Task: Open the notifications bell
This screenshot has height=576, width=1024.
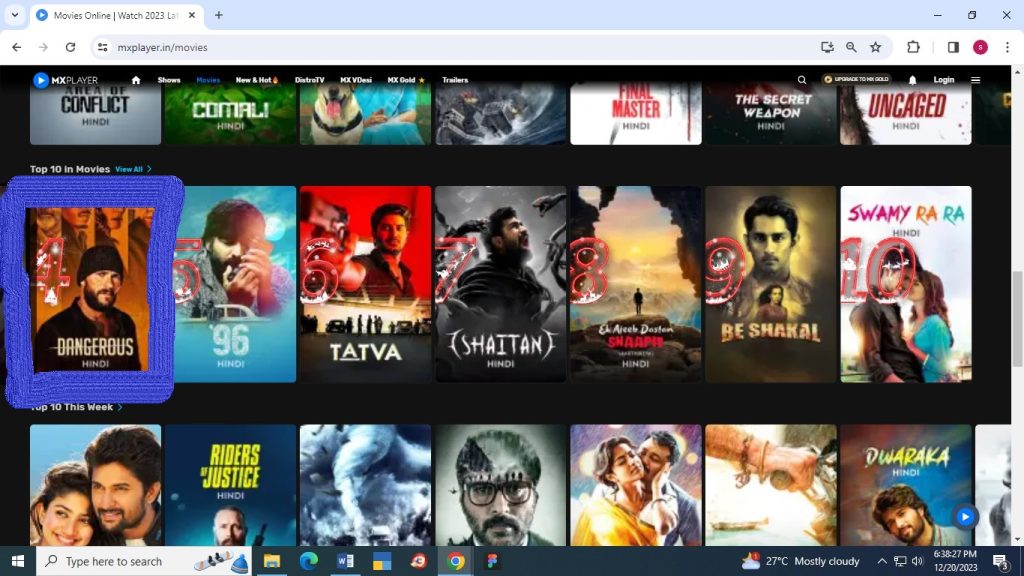Action: (x=912, y=80)
